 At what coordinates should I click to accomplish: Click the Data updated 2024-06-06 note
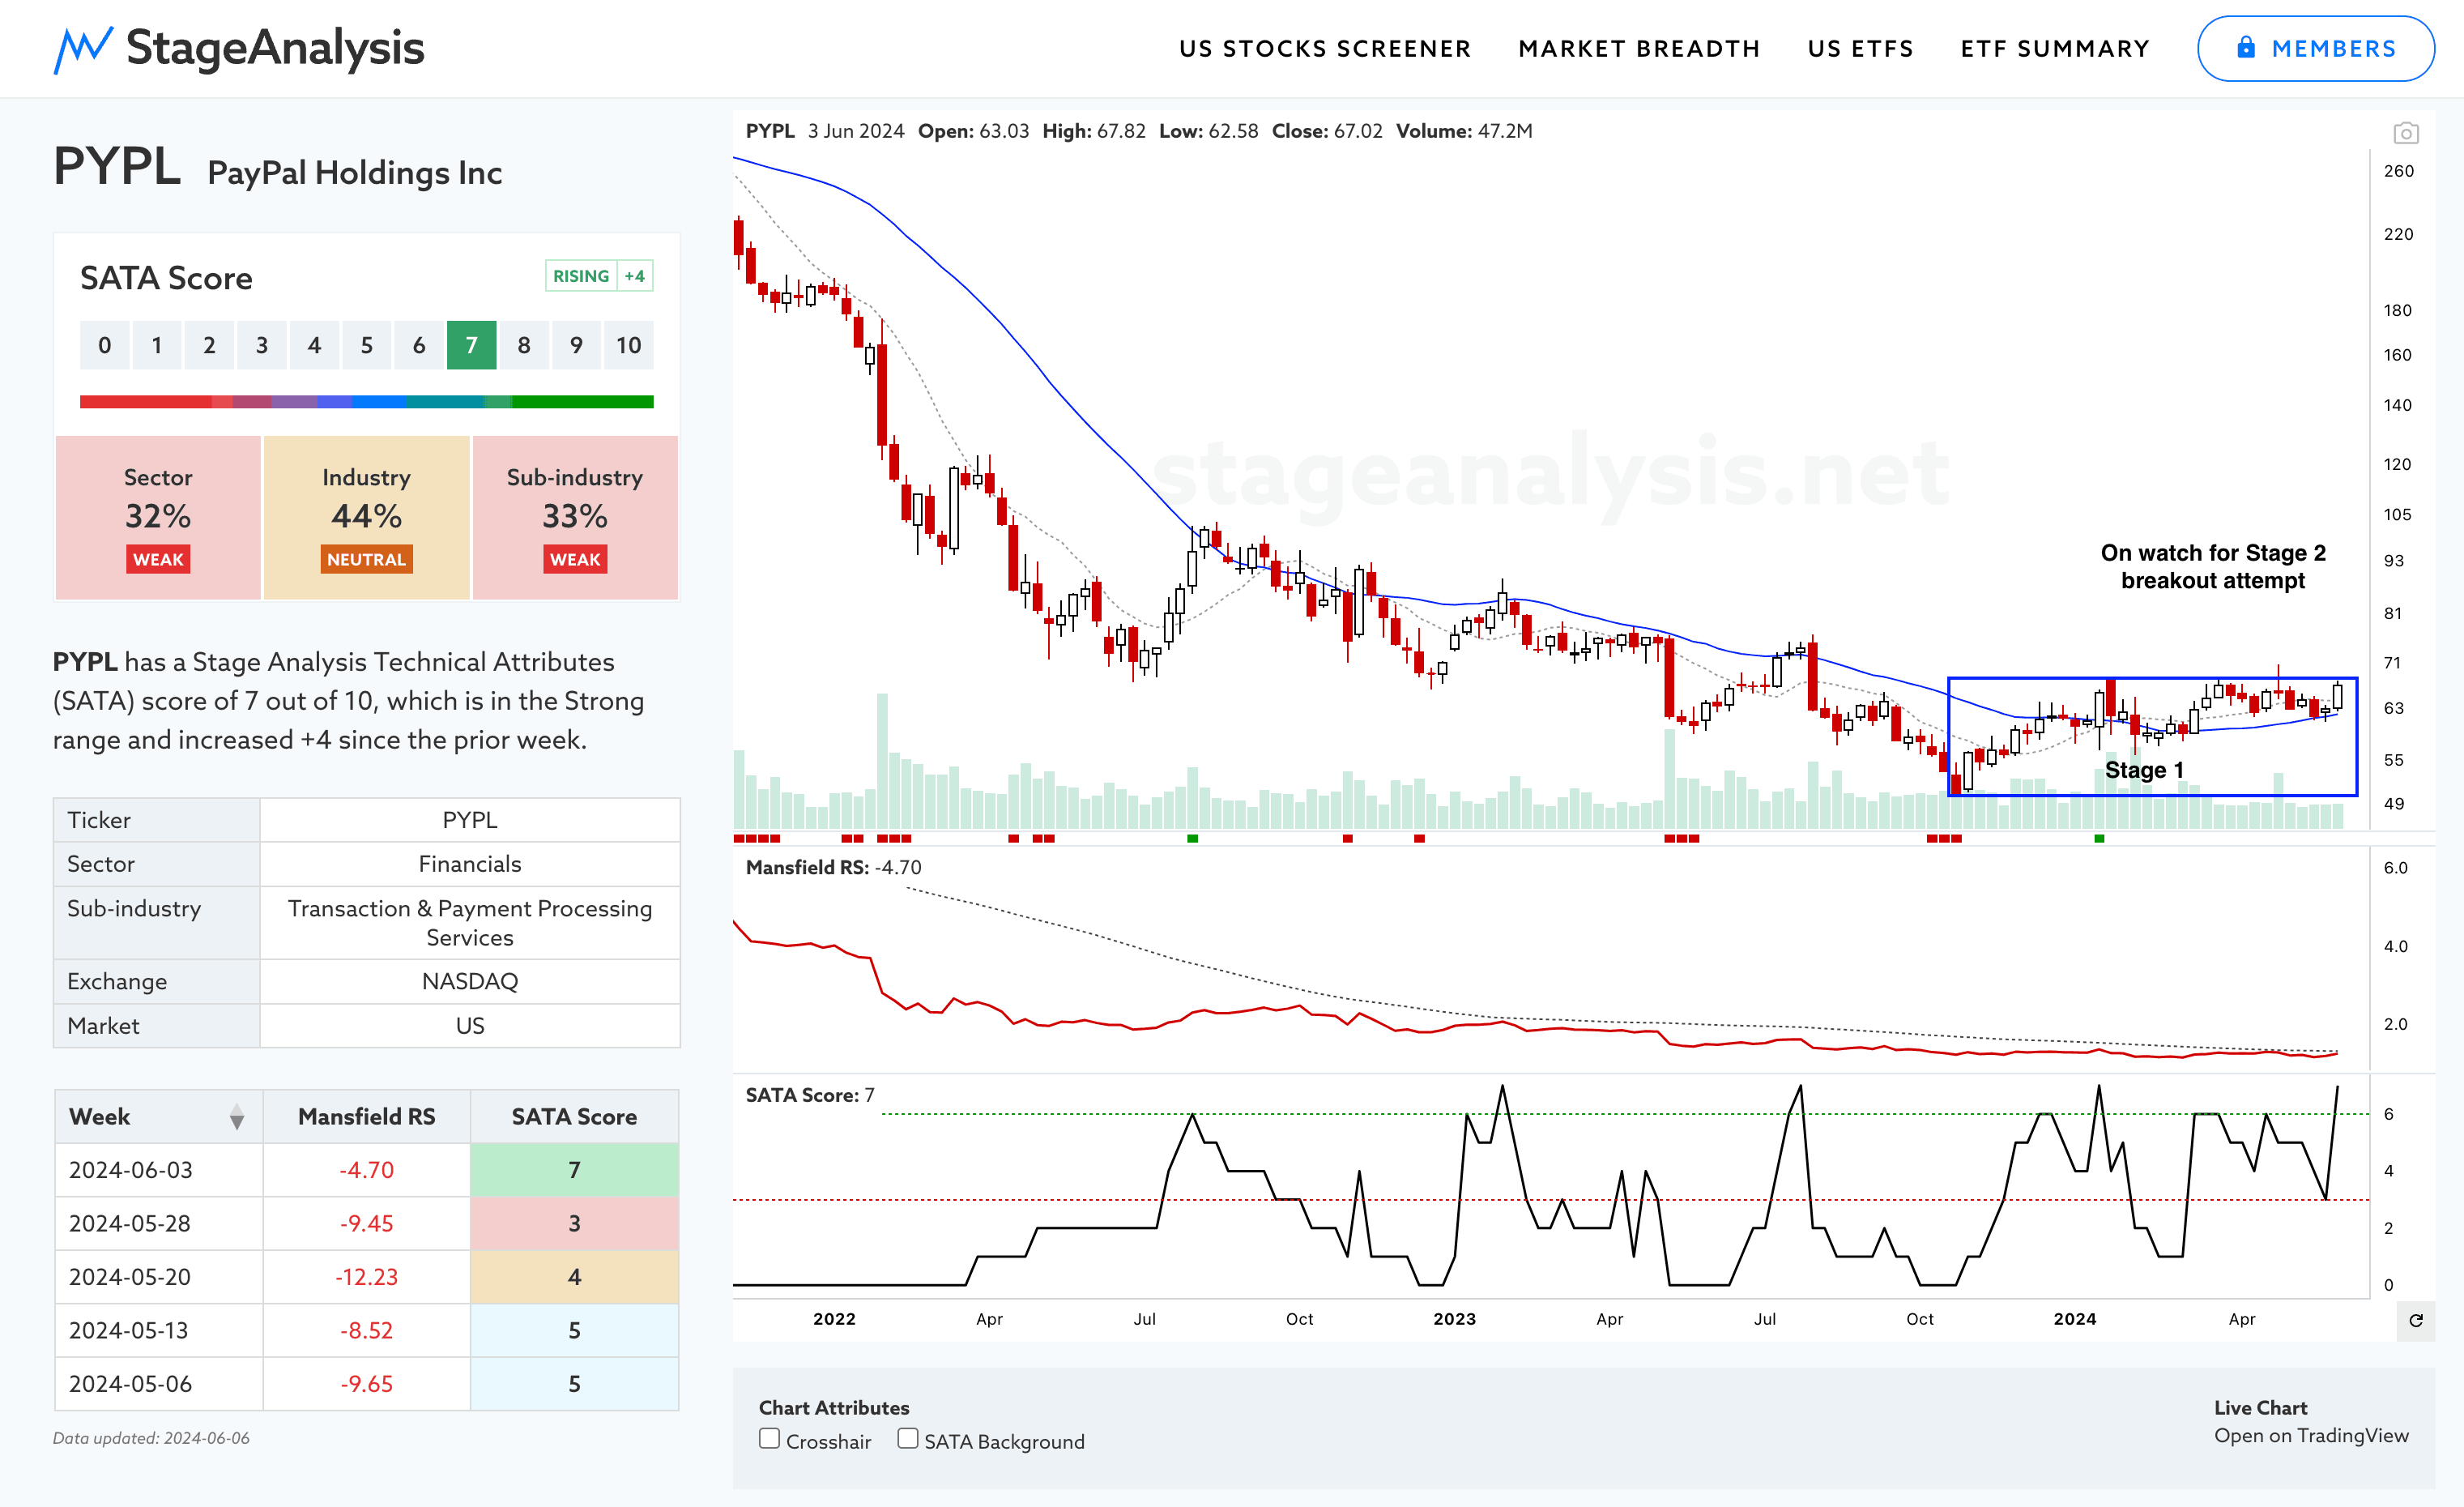(151, 1439)
